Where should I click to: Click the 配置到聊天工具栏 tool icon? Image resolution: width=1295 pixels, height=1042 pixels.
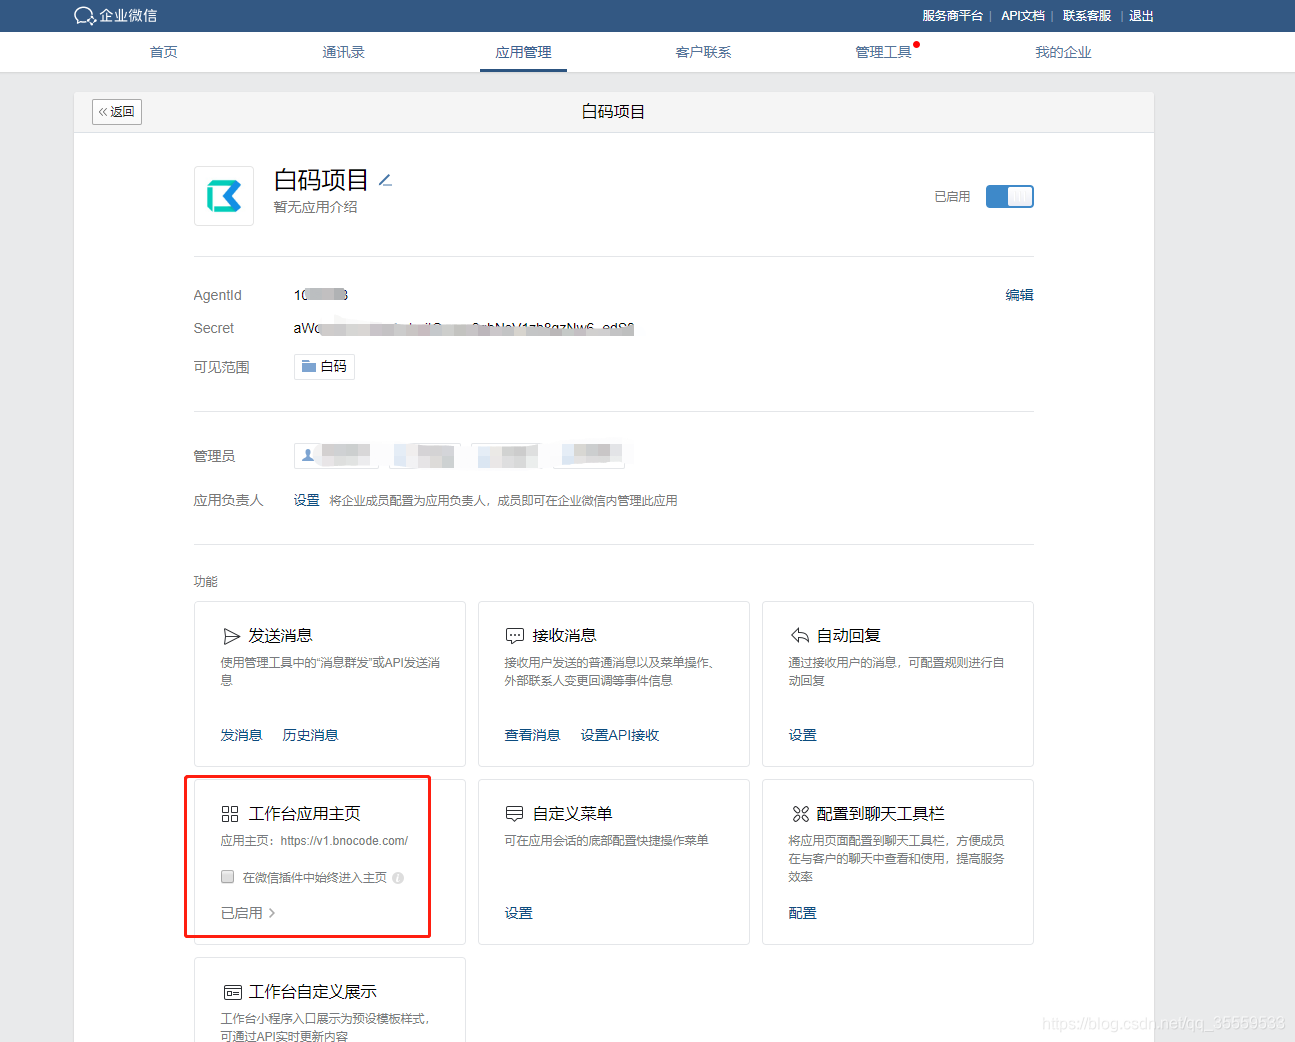click(800, 814)
